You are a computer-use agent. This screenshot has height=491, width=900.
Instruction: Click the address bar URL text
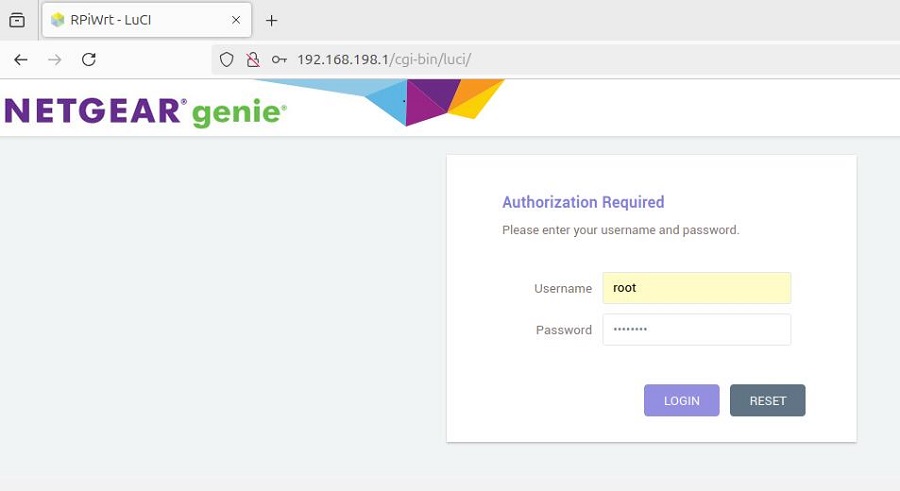(384, 60)
